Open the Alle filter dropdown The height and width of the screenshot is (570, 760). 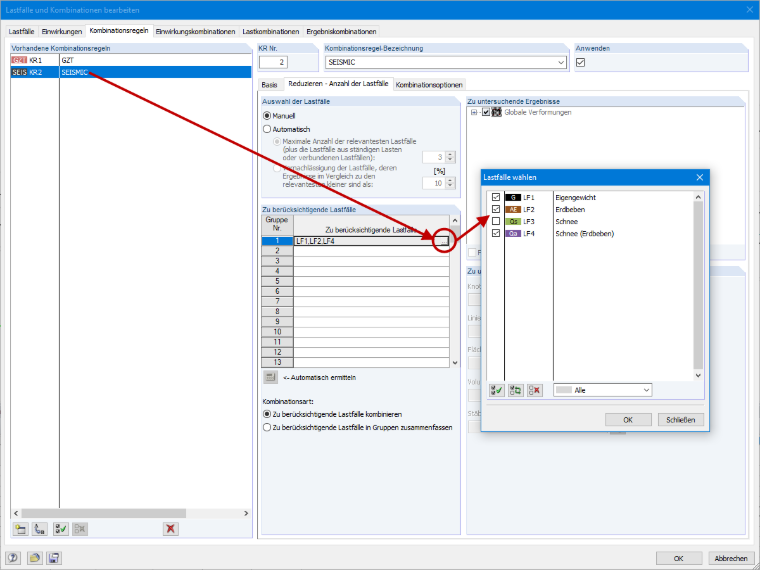(646, 390)
